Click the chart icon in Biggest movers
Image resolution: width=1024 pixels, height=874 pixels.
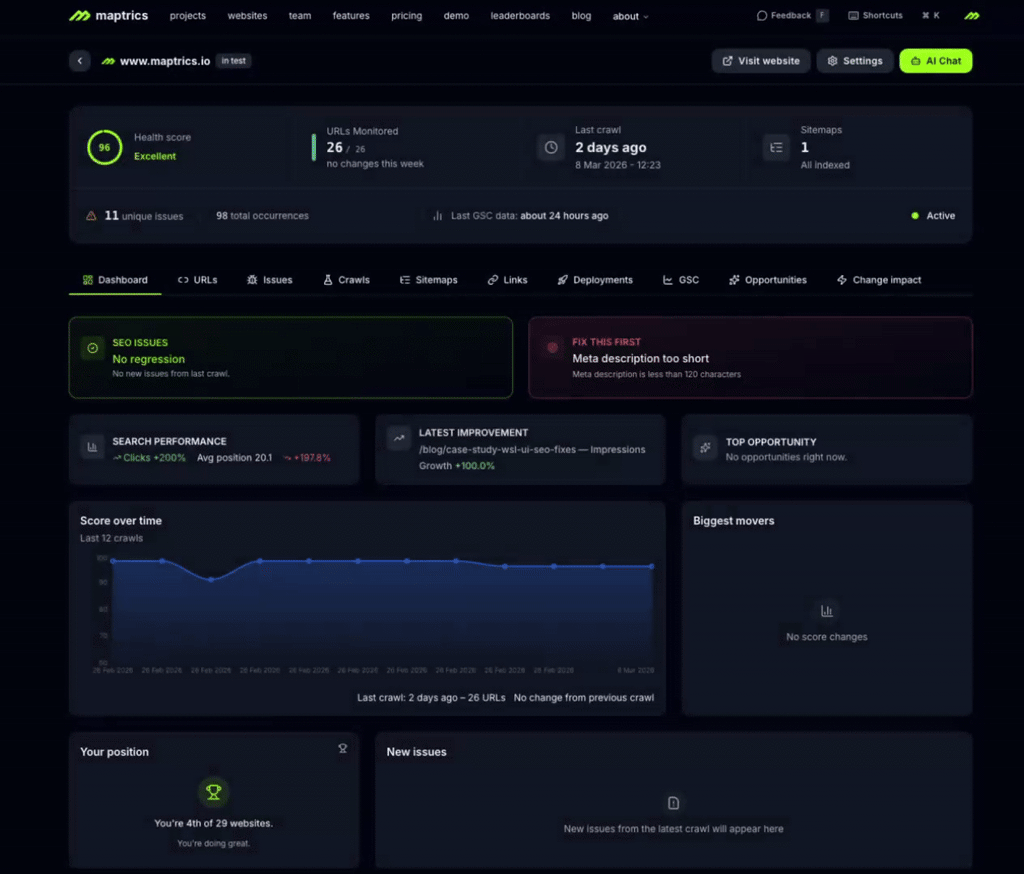coord(827,611)
